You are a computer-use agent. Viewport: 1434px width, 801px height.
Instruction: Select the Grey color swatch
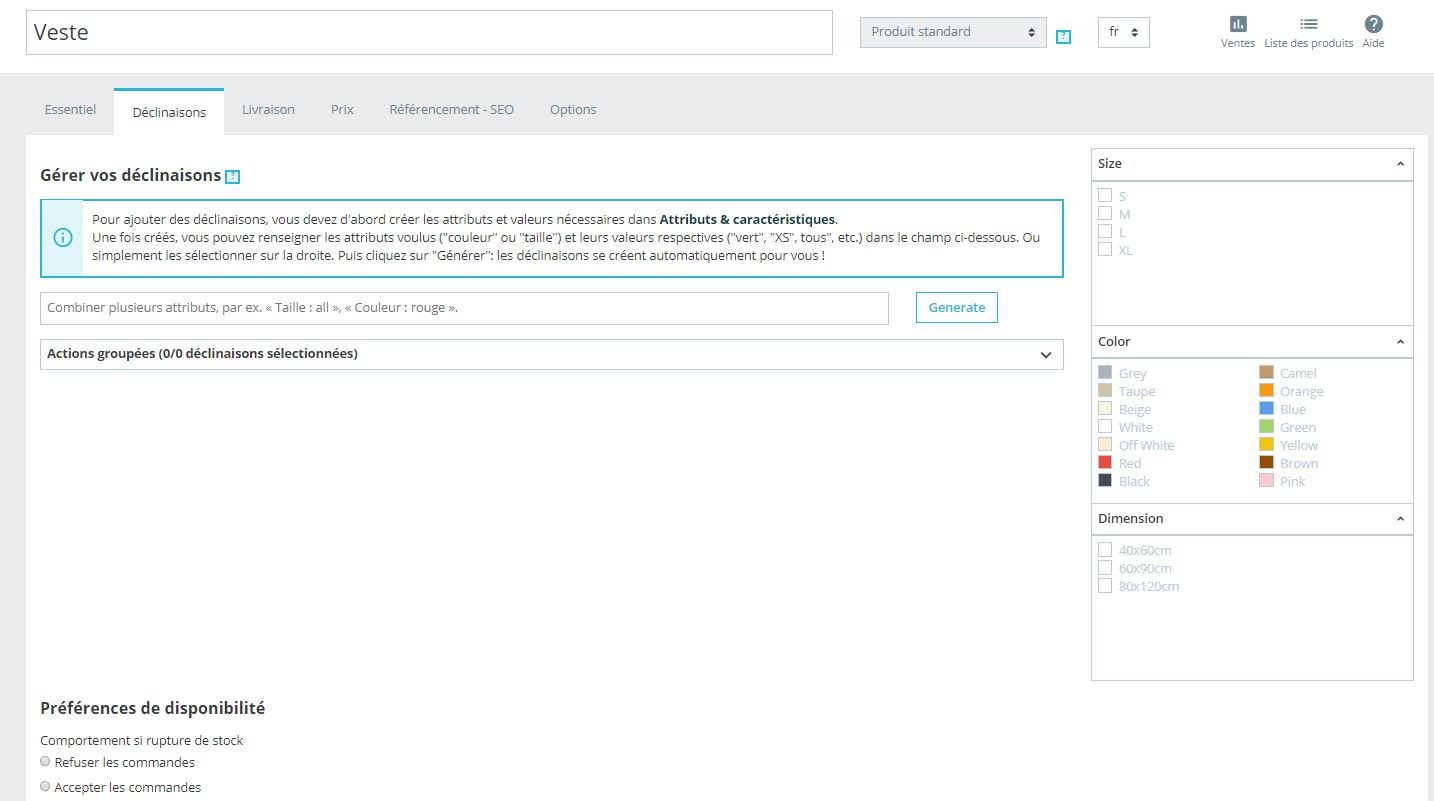coord(1105,372)
